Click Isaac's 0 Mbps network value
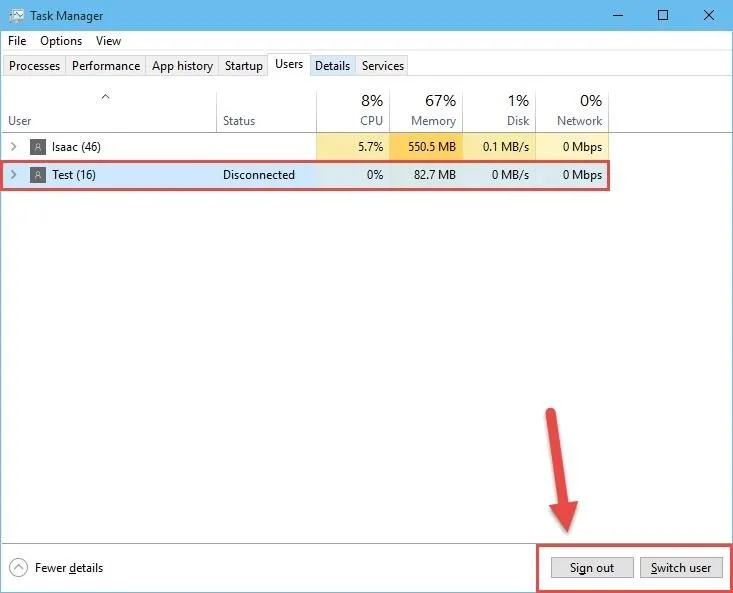This screenshot has height=593, width=733. point(582,147)
